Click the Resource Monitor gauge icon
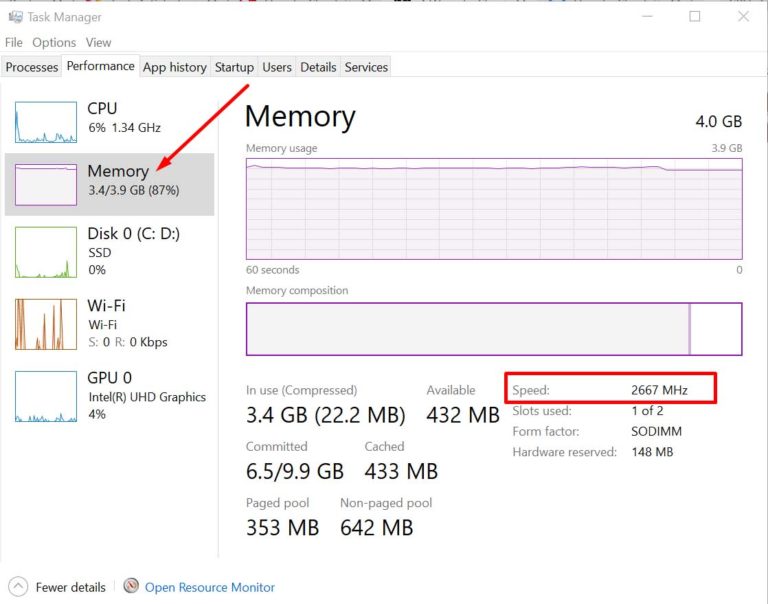The height and width of the screenshot is (604, 768). 131,585
